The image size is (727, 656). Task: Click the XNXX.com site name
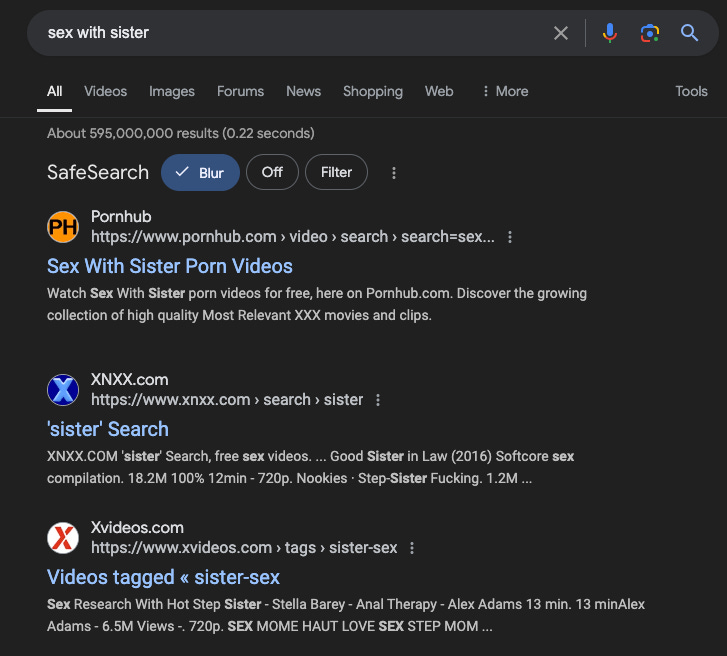coord(129,379)
